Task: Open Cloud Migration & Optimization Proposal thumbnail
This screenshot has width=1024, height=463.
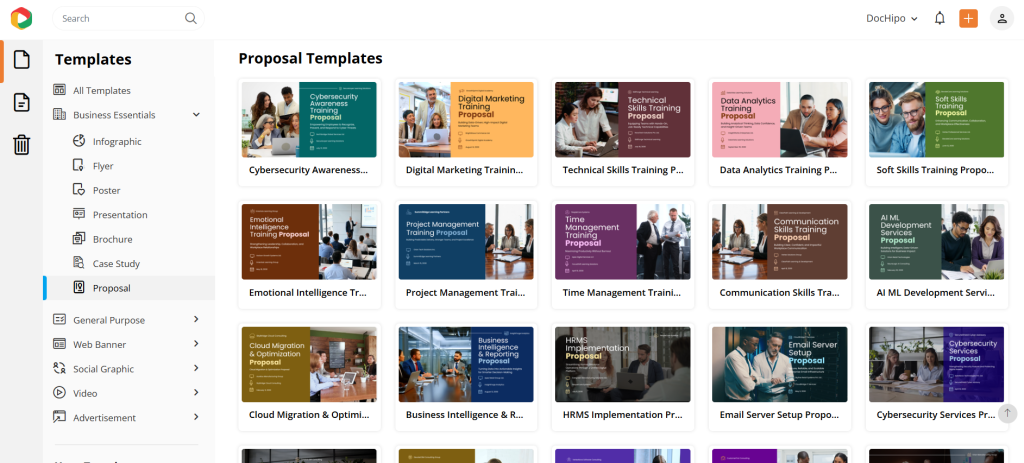Action: [309, 364]
